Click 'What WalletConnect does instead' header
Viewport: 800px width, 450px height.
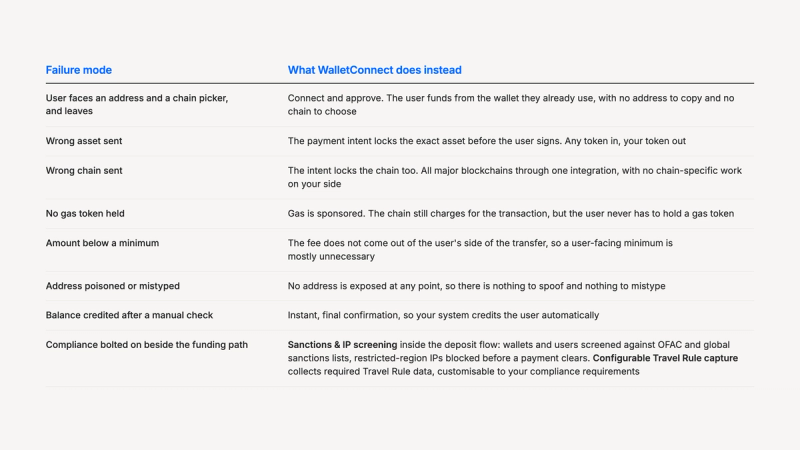(374, 70)
